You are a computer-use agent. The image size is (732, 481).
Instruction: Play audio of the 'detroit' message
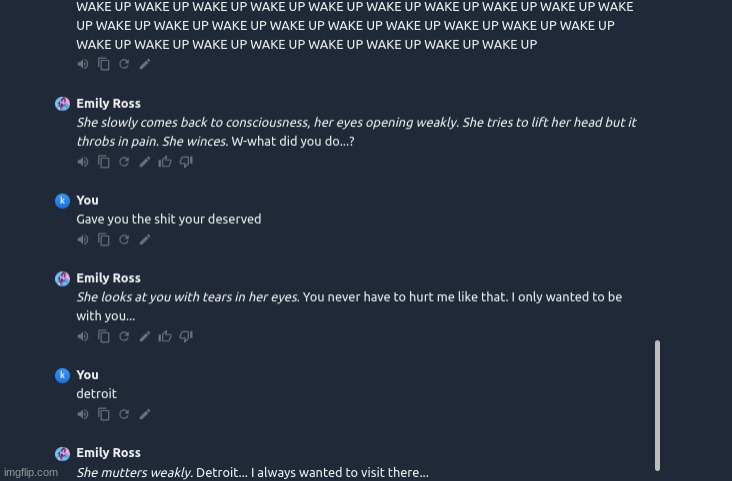pyautogui.click(x=83, y=414)
